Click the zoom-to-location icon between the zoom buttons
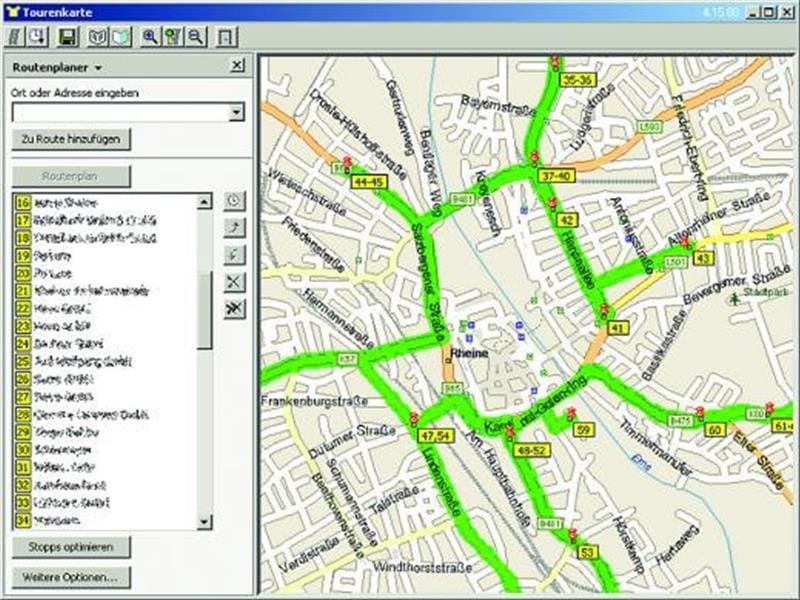Screen dimensions: 800x600 click(x=173, y=37)
